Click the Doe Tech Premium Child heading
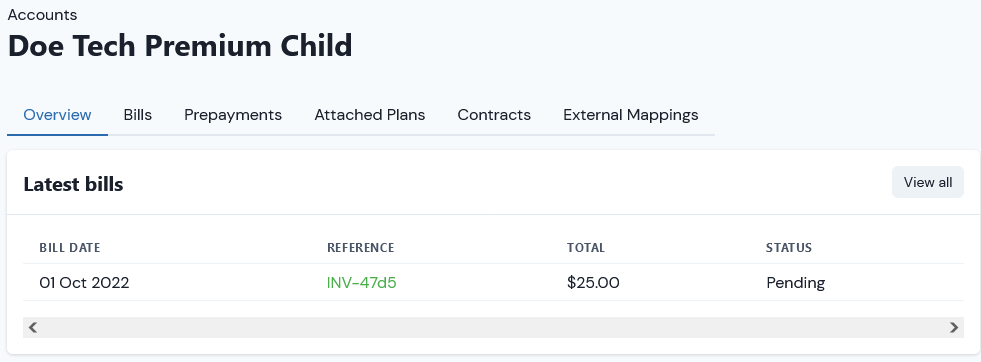Screen dimensions: 981x362 click(x=180, y=46)
